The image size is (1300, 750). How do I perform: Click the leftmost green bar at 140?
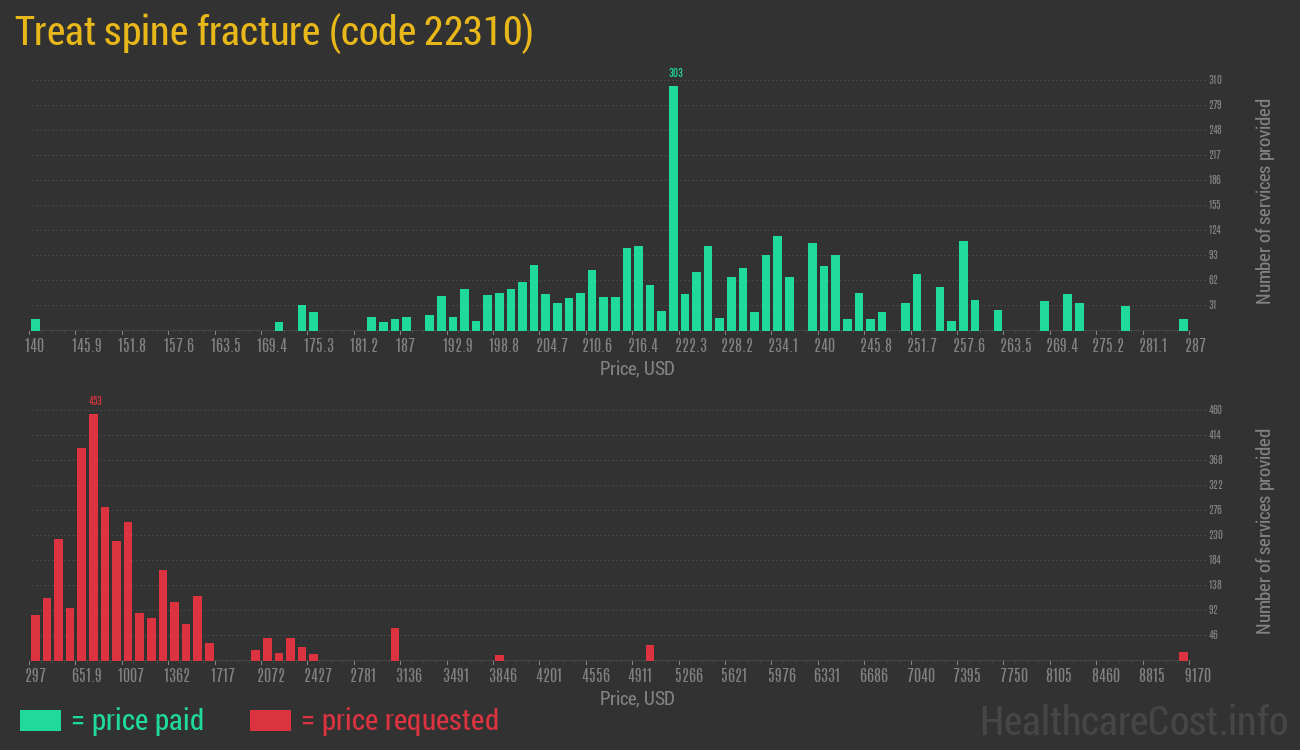[35, 324]
